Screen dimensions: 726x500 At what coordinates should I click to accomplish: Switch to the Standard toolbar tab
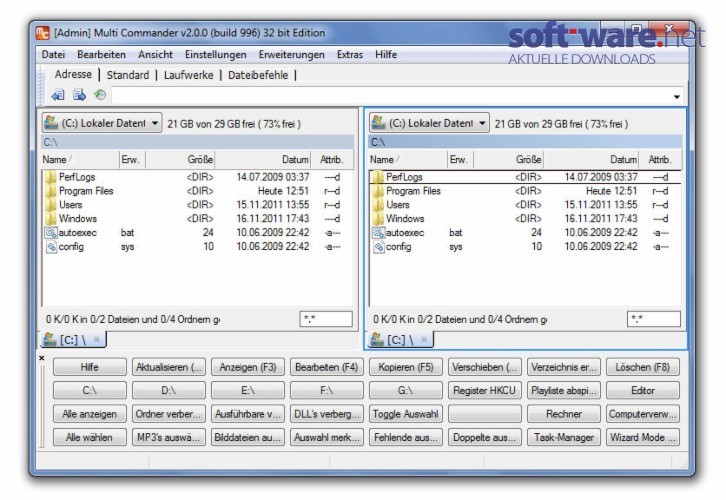click(x=128, y=75)
